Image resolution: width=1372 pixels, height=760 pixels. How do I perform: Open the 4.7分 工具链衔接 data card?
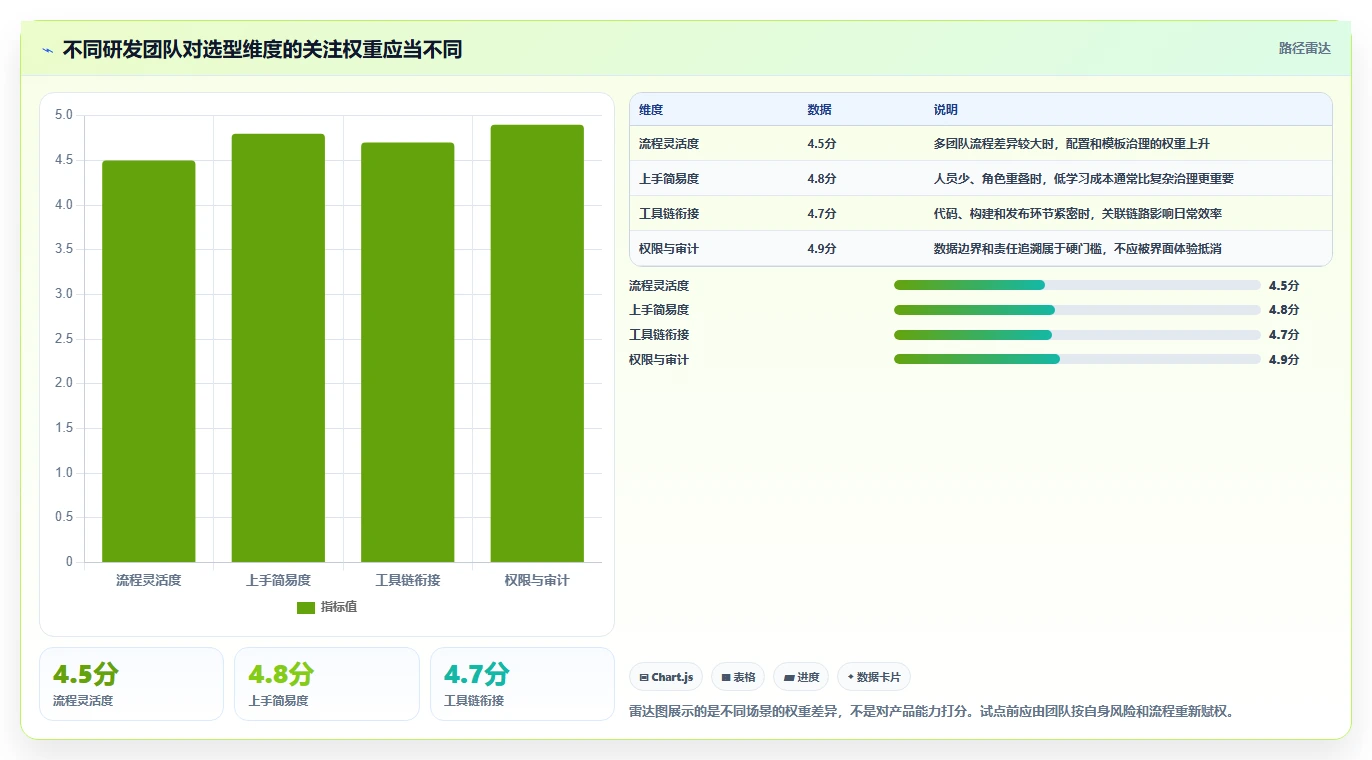(x=522, y=684)
